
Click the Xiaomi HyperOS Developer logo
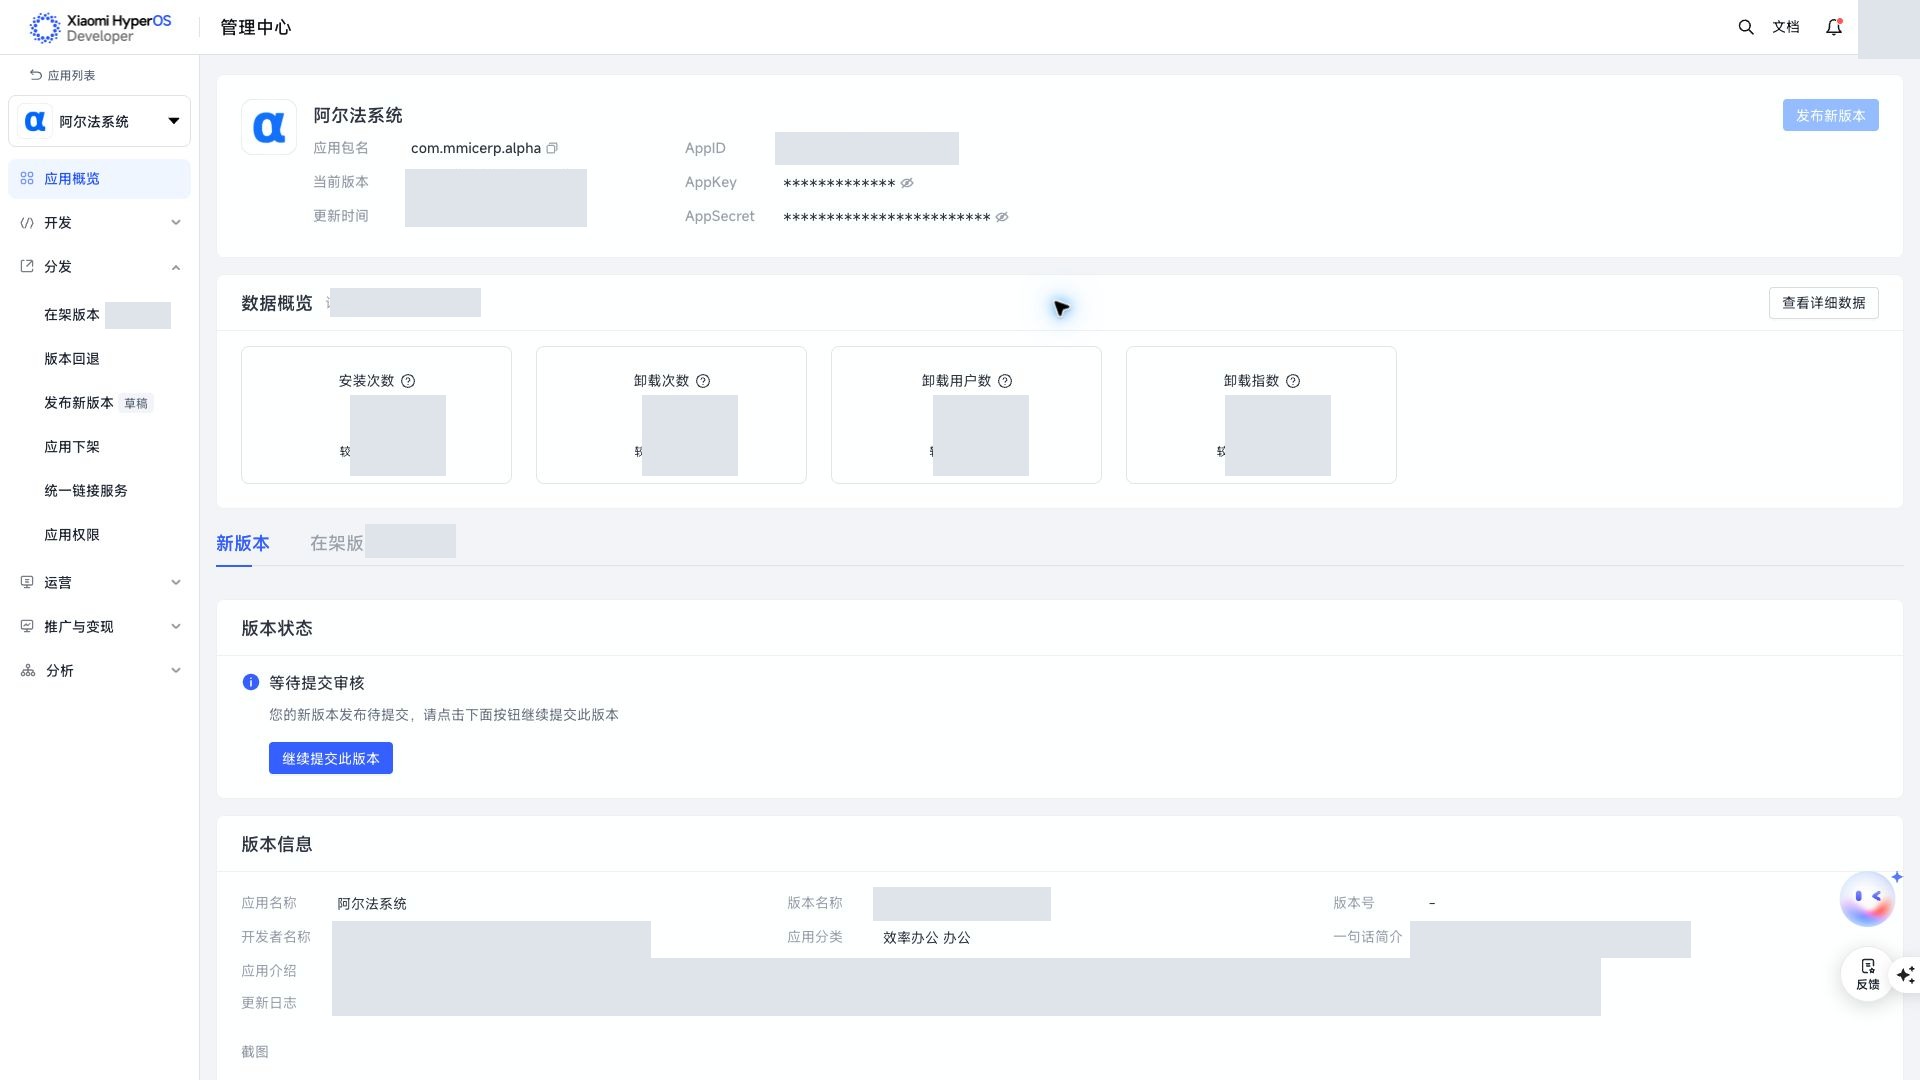click(100, 28)
